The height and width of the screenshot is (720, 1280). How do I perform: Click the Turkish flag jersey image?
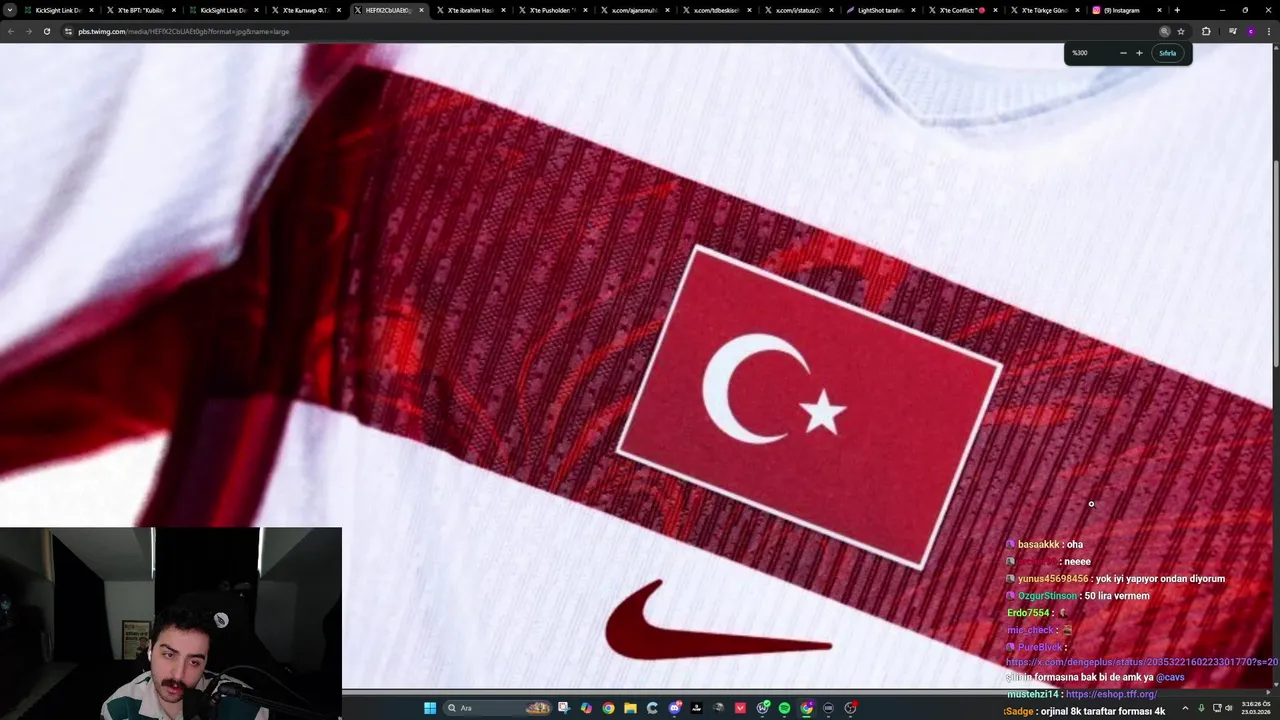click(809, 405)
